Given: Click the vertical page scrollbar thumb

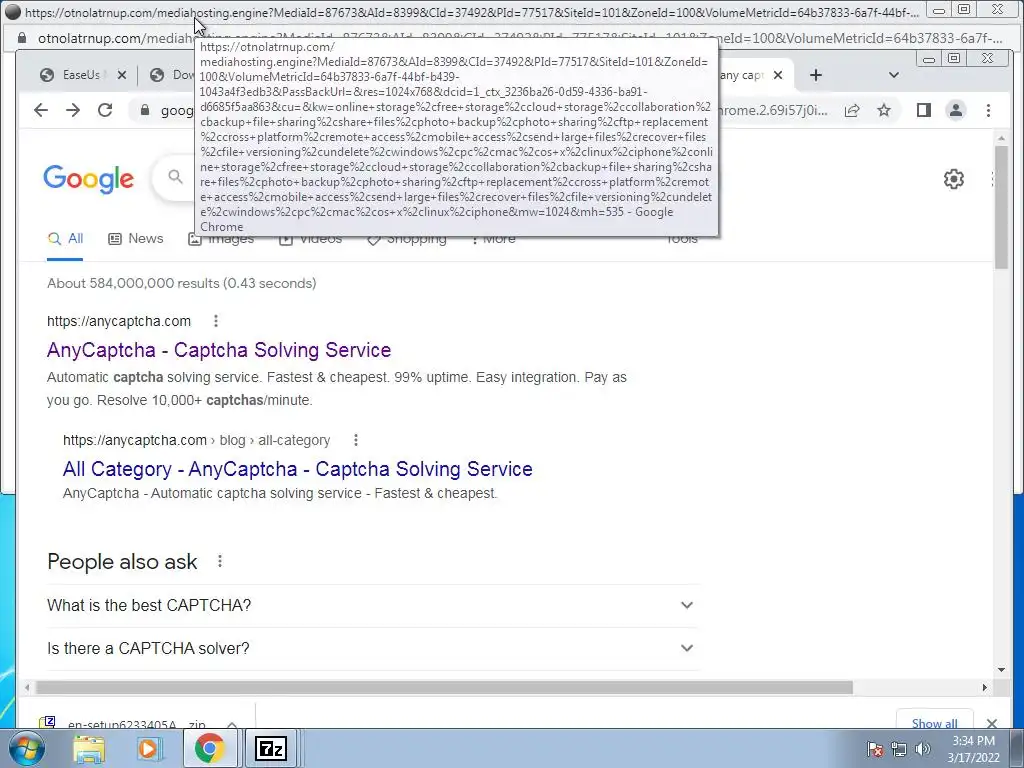Looking at the screenshot, I should point(1001,206).
